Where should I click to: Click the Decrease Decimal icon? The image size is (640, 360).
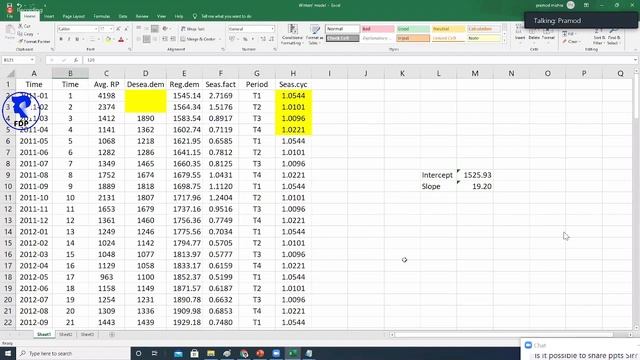coord(271,39)
